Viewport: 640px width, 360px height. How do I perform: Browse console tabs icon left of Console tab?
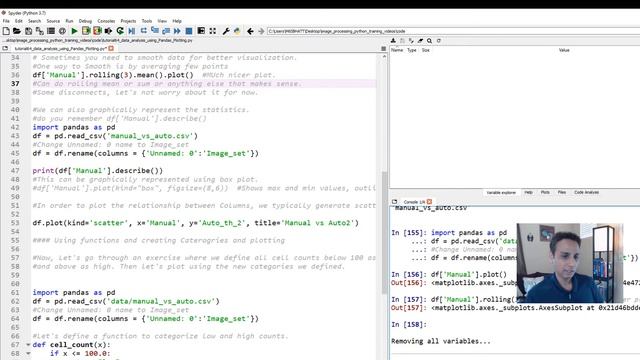[394, 202]
